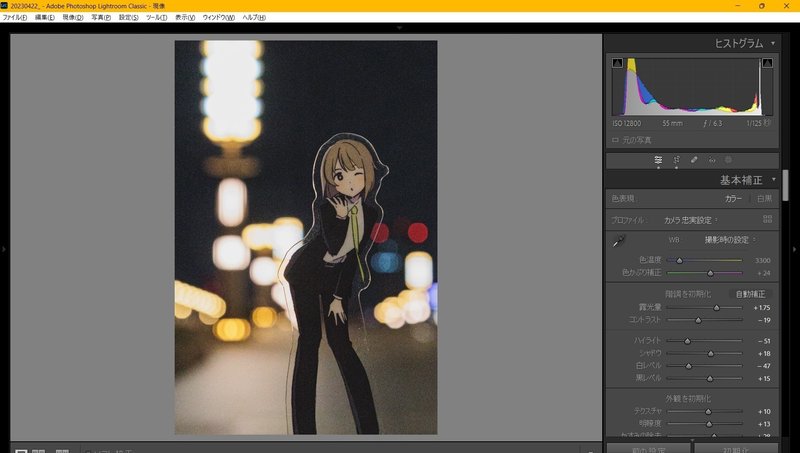The image size is (800, 453).
Task: Select the Edit (sliders) tool icon
Action: pyautogui.click(x=658, y=160)
